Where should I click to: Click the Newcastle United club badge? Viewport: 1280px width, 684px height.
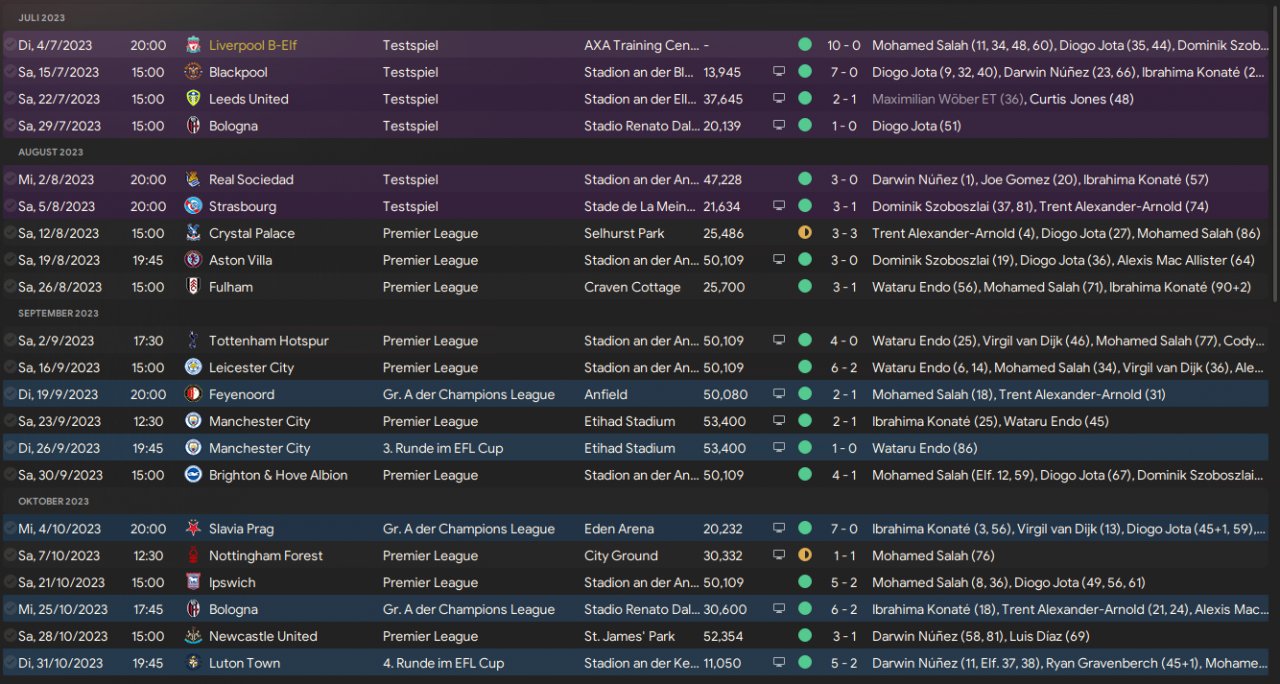(x=193, y=636)
